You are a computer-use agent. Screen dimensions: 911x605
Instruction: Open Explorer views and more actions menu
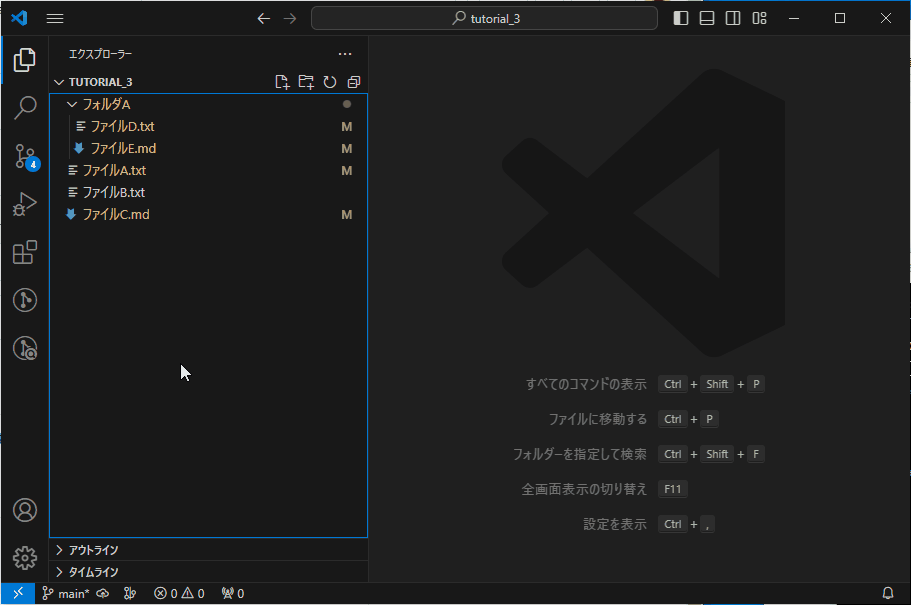[x=345, y=54]
